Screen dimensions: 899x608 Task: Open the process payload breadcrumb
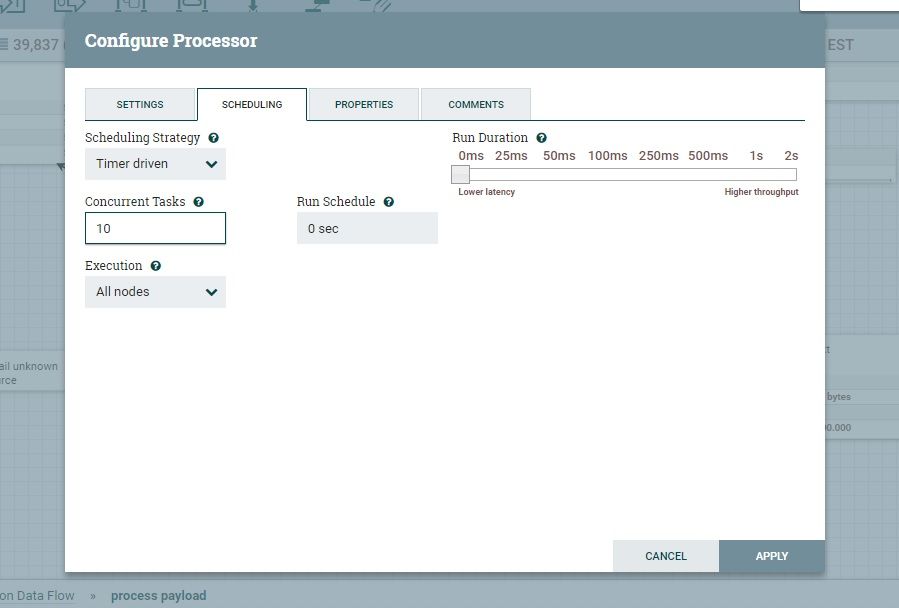158,594
